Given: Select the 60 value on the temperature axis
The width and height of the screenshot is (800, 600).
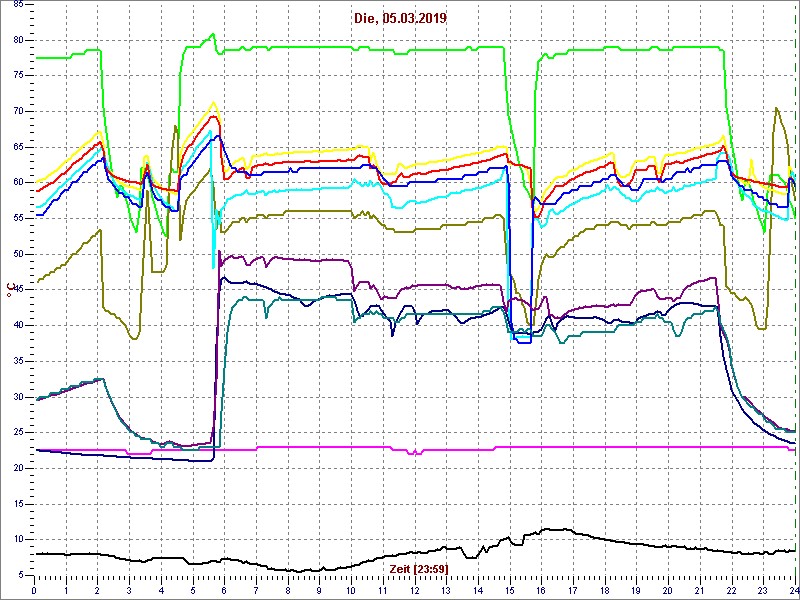Looking at the screenshot, I should click(x=17, y=183).
